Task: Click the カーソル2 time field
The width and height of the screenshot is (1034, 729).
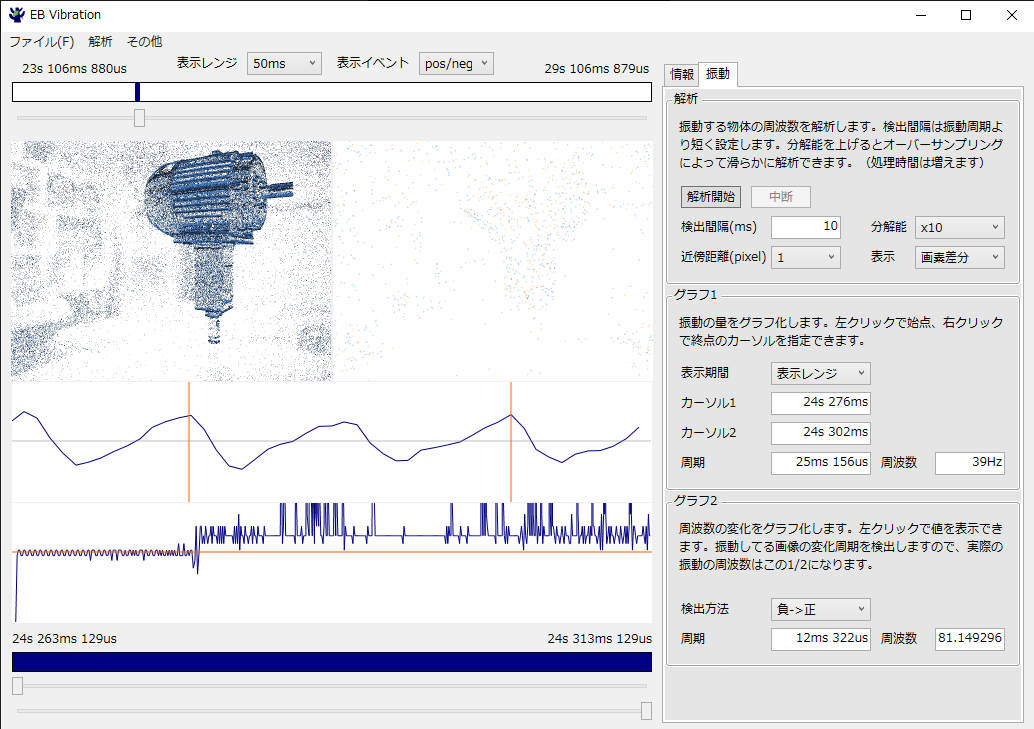Action: point(820,433)
